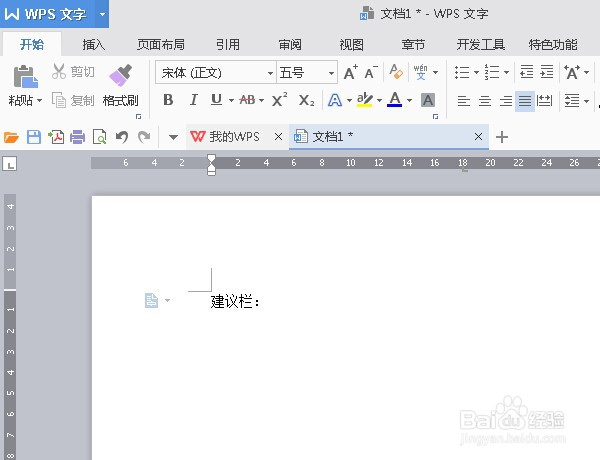Click the Print icon

pyautogui.click(x=78, y=137)
